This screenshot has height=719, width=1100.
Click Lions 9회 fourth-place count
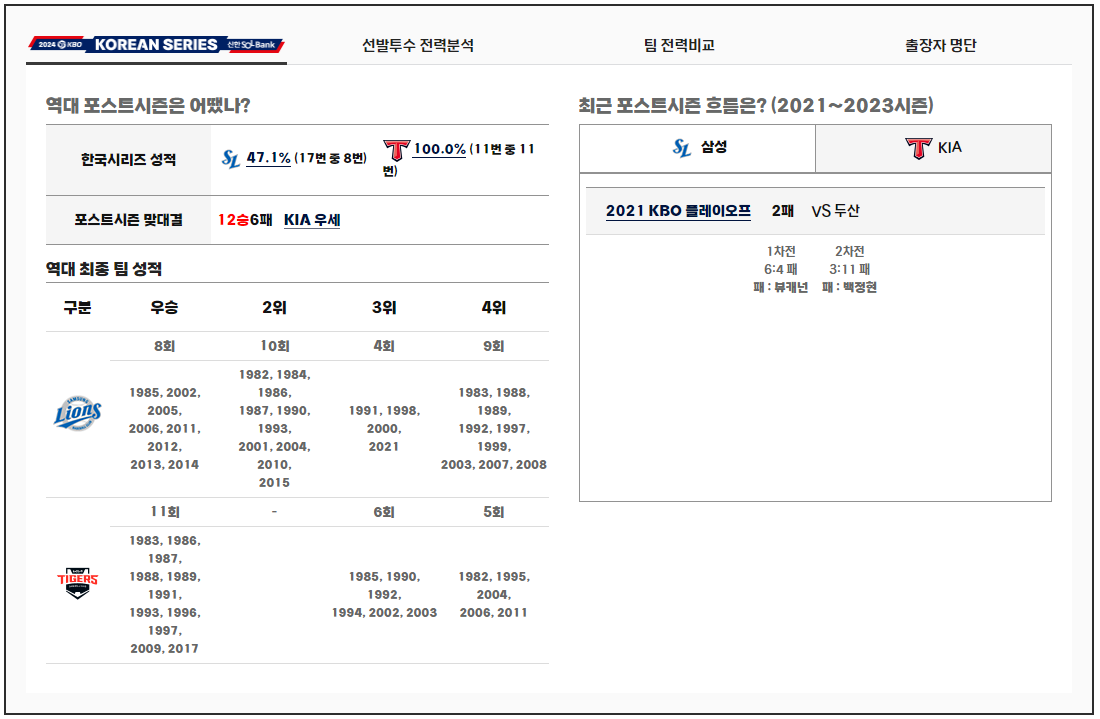pyautogui.click(x=494, y=346)
